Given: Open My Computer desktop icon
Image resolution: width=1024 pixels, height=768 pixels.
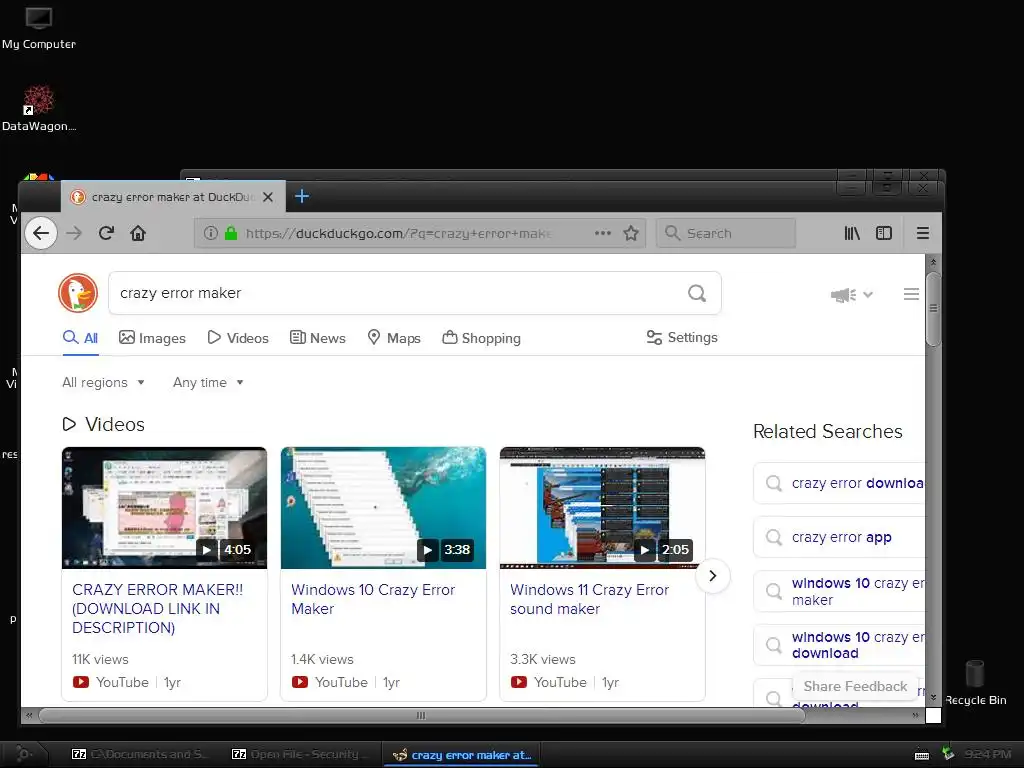Looking at the screenshot, I should (x=39, y=28).
